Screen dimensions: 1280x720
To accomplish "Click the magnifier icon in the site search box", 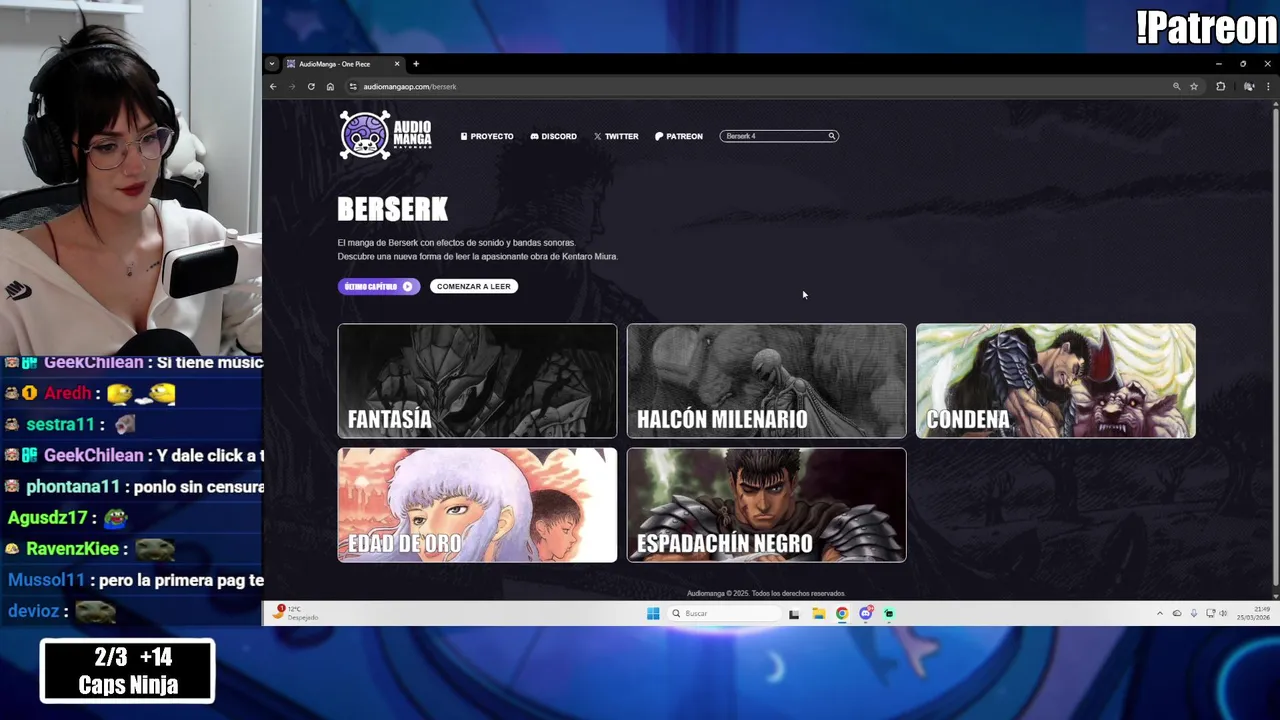I will [x=831, y=136].
